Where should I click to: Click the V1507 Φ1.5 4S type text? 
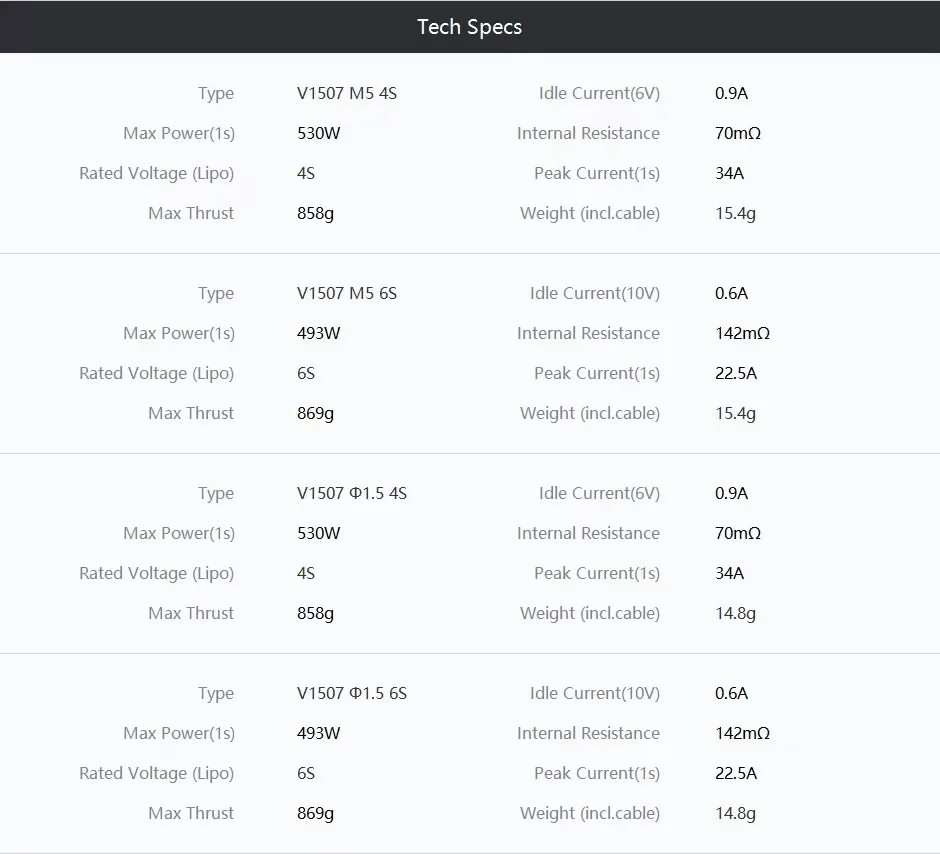(352, 493)
